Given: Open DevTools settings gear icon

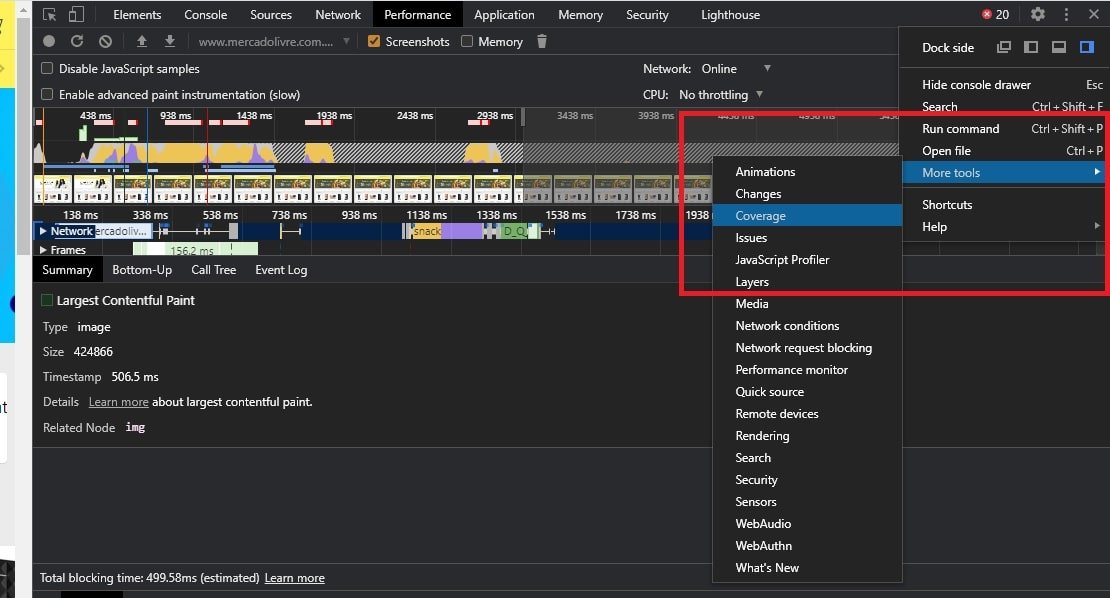Looking at the screenshot, I should (1038, 14).
